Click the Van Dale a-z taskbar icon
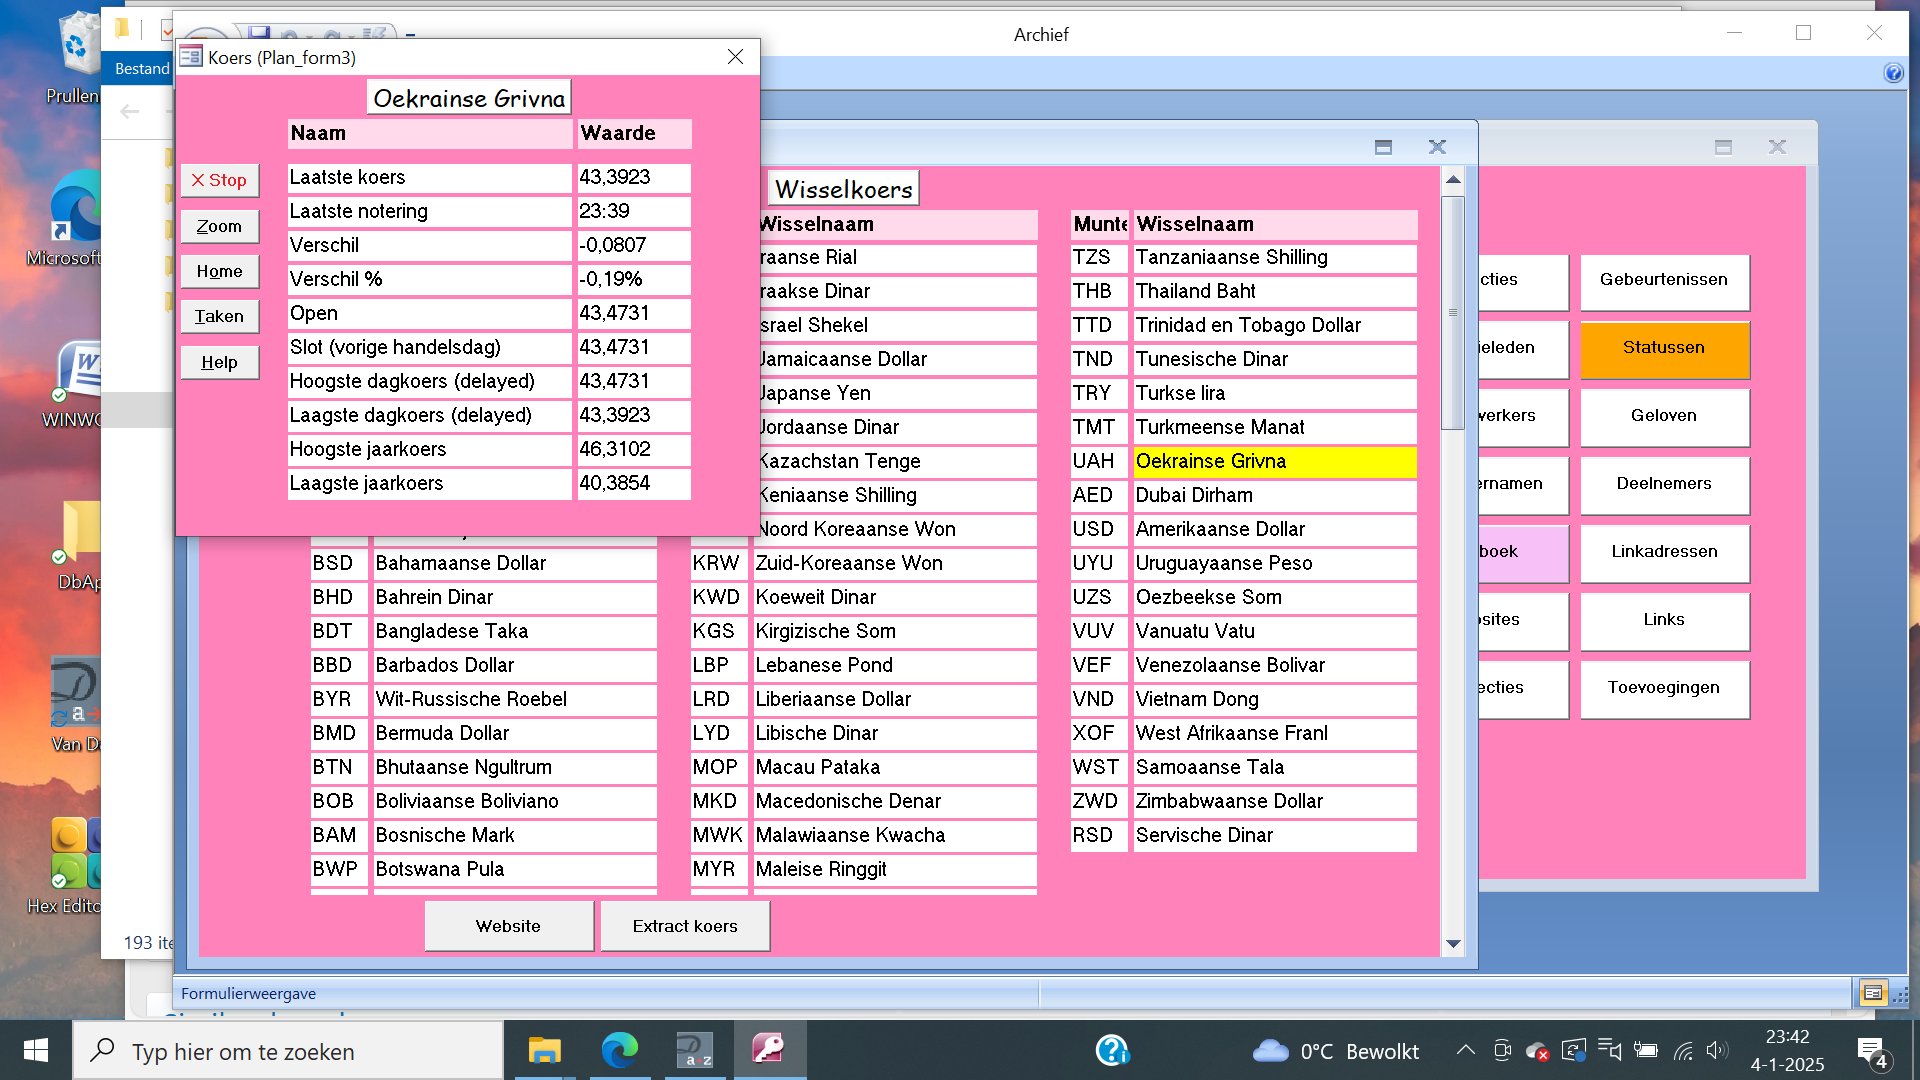Viewport: 1920px width, 1080px height. 695,1051
